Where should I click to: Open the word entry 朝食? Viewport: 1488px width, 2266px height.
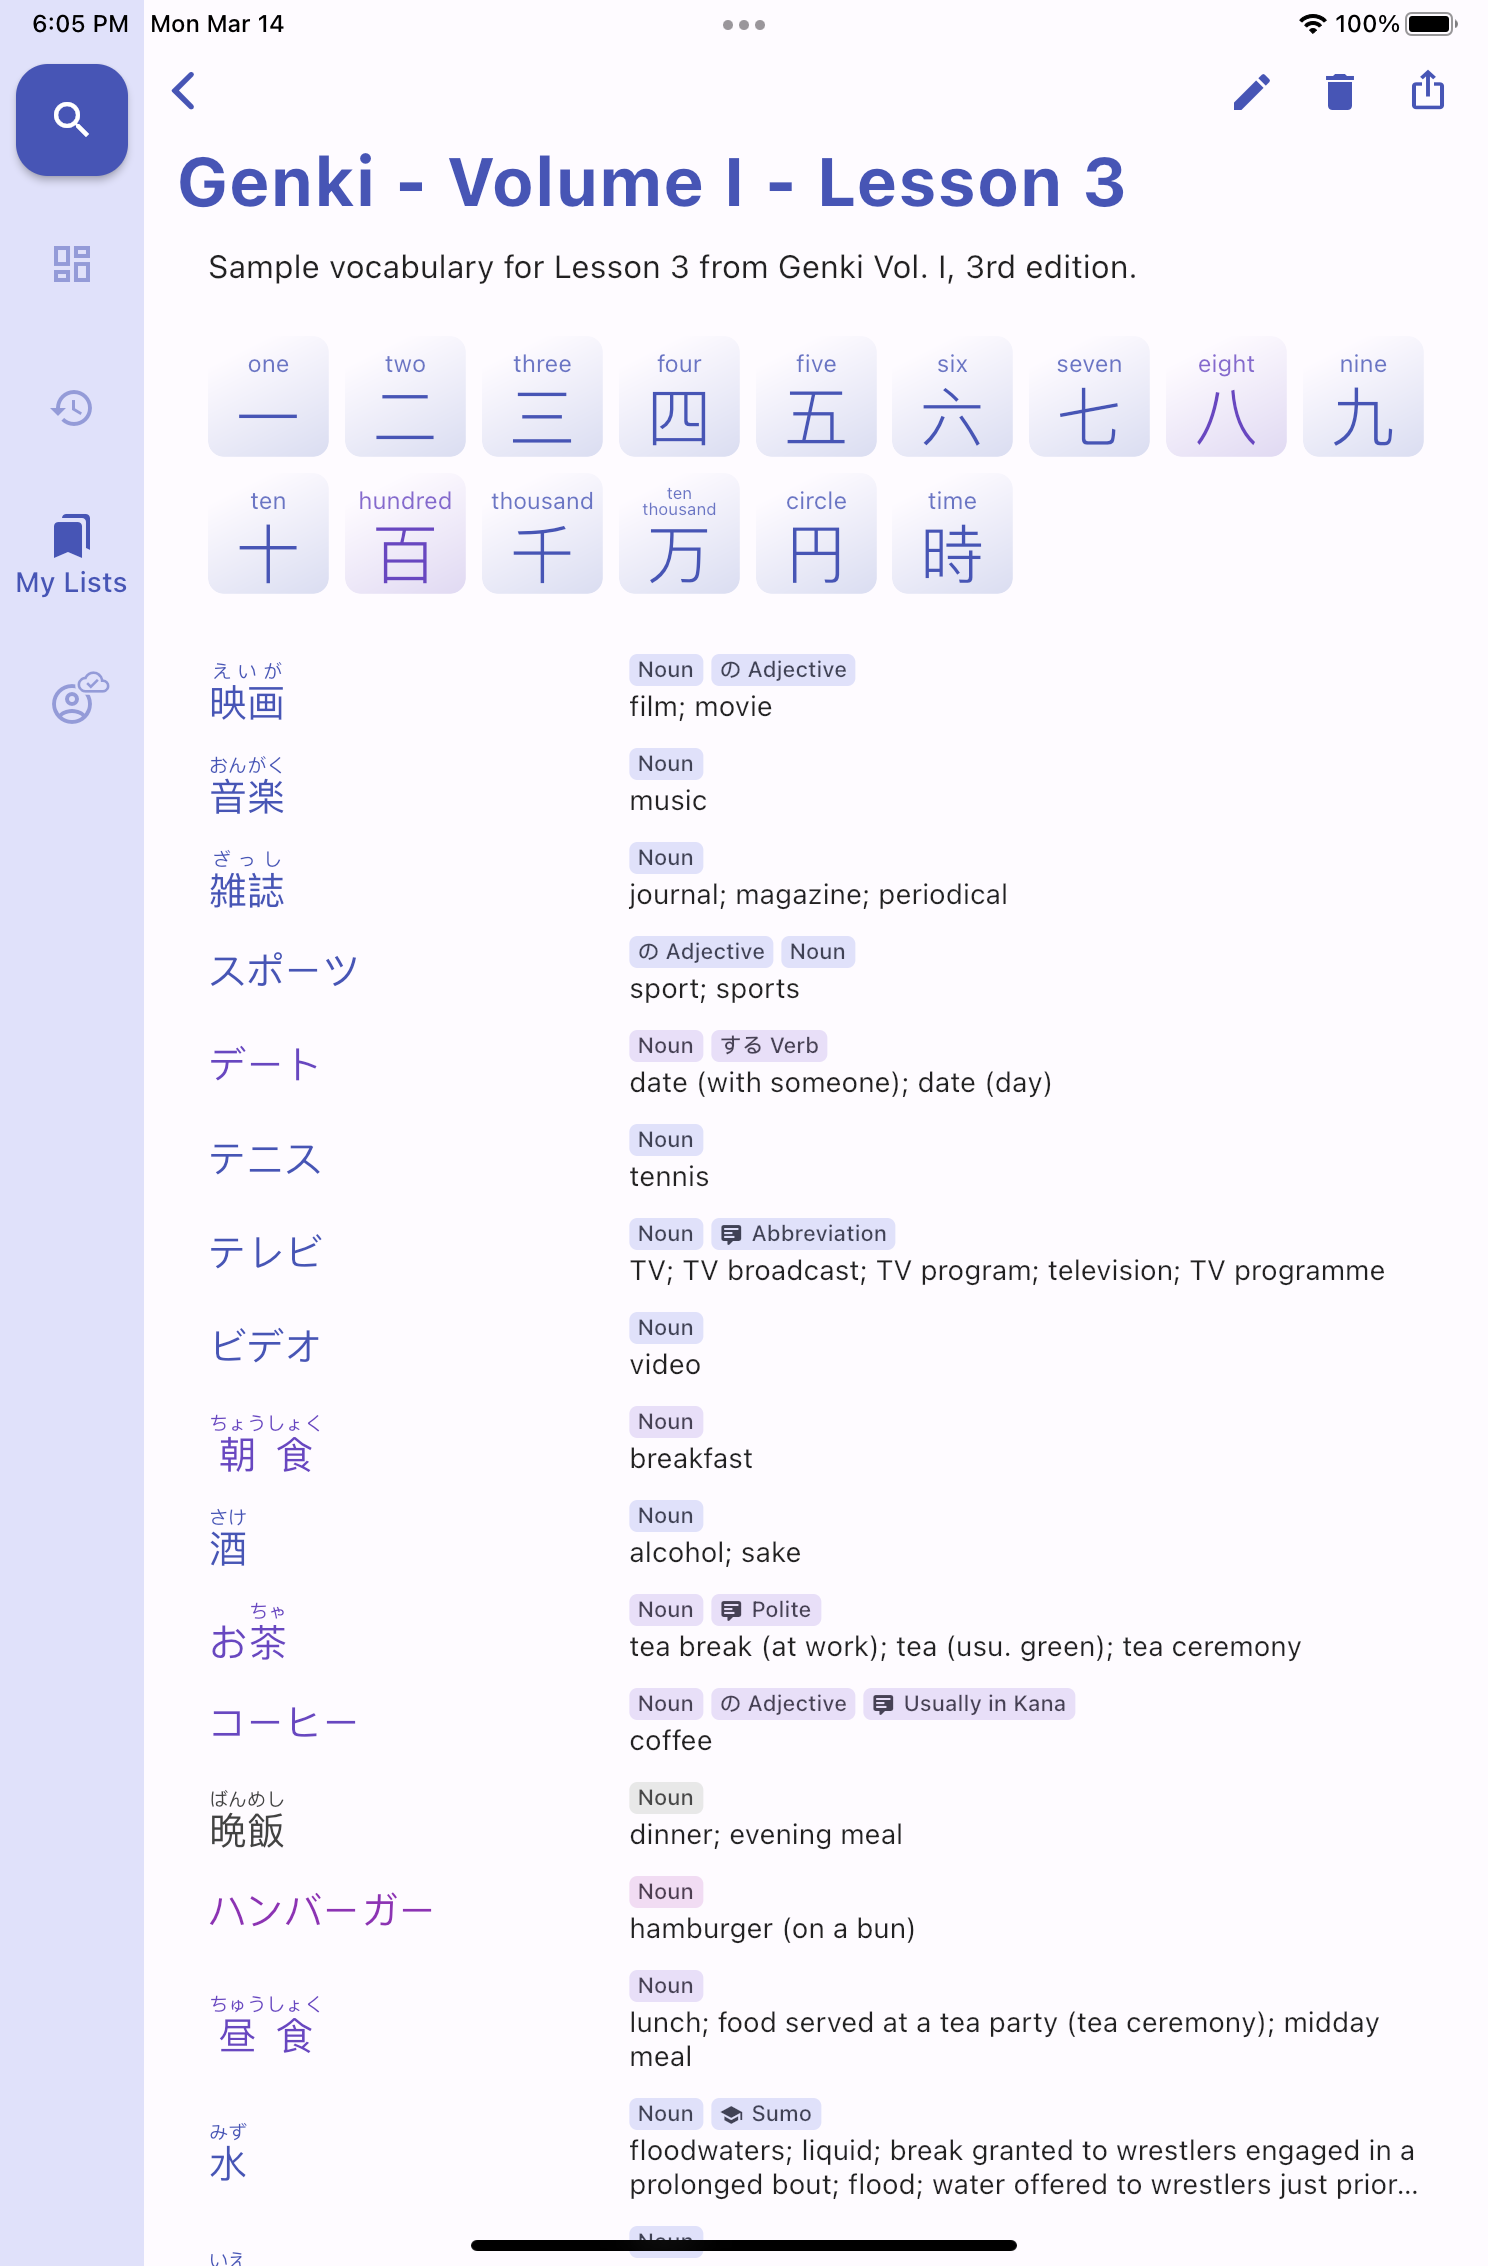click(265, 1444)
